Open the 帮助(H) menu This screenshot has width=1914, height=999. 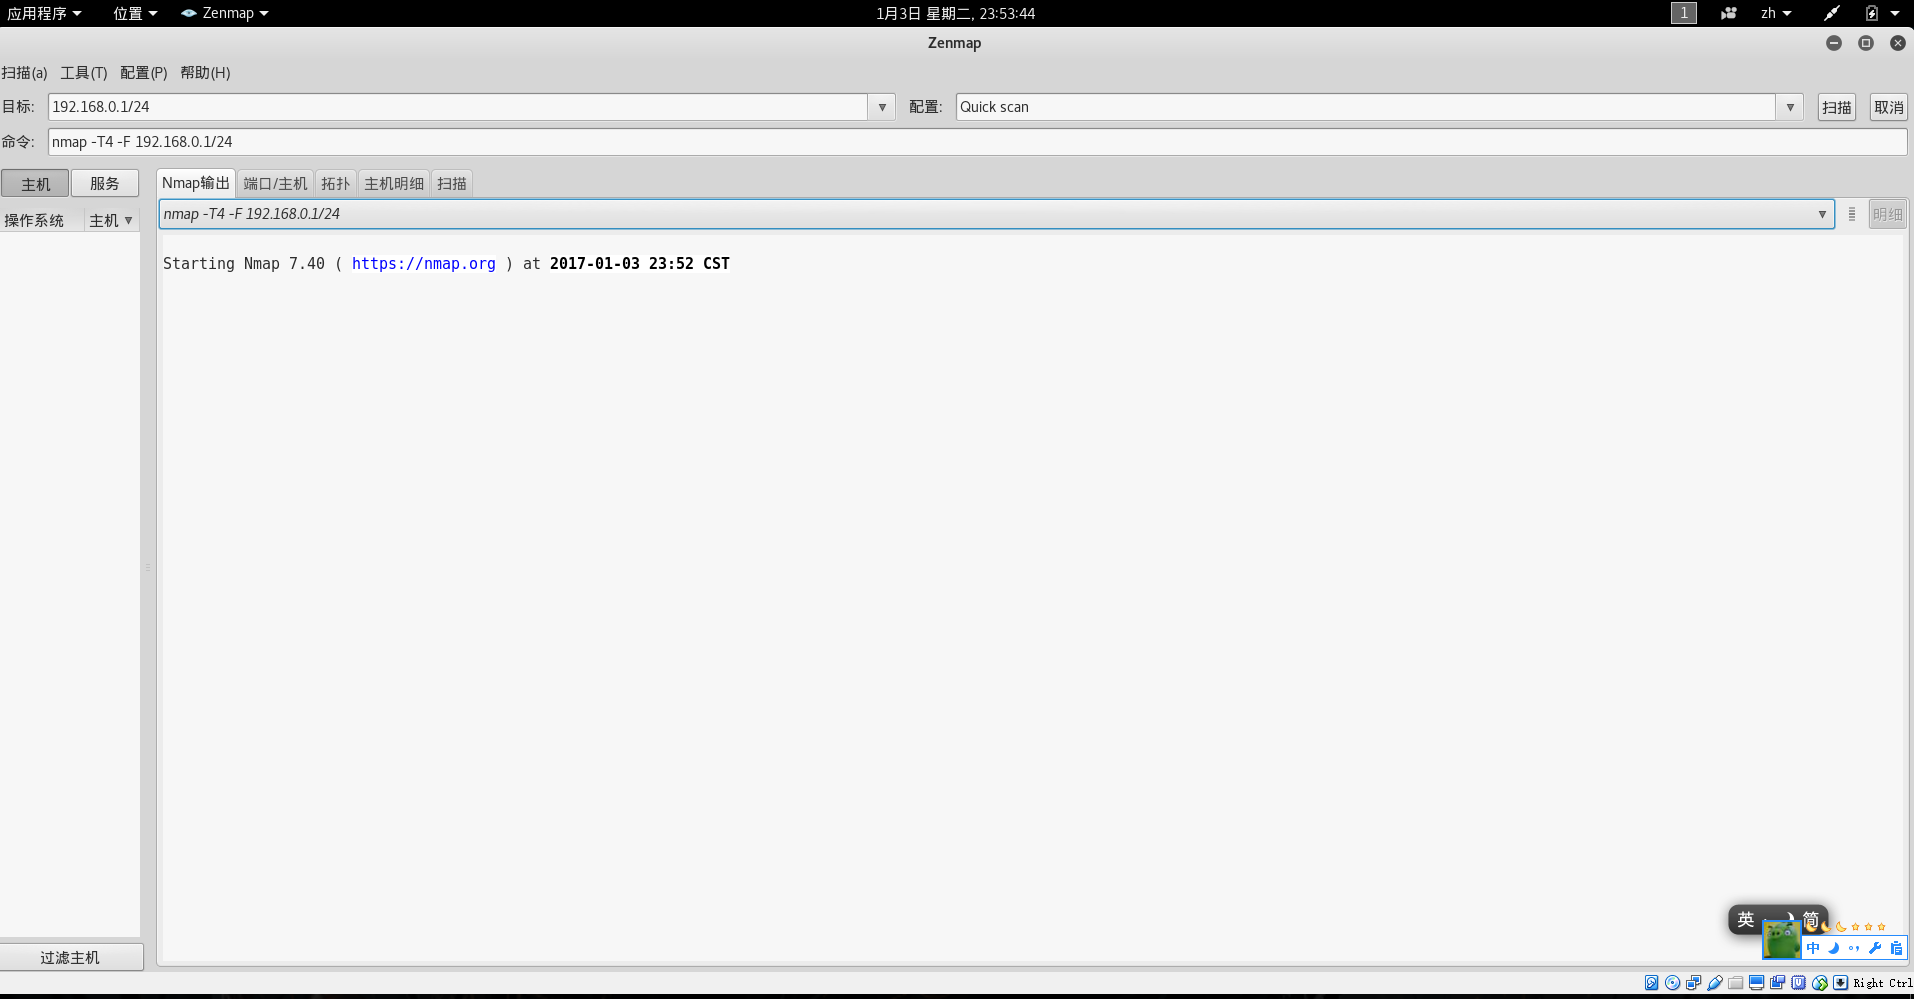click(x=205, y=73)
